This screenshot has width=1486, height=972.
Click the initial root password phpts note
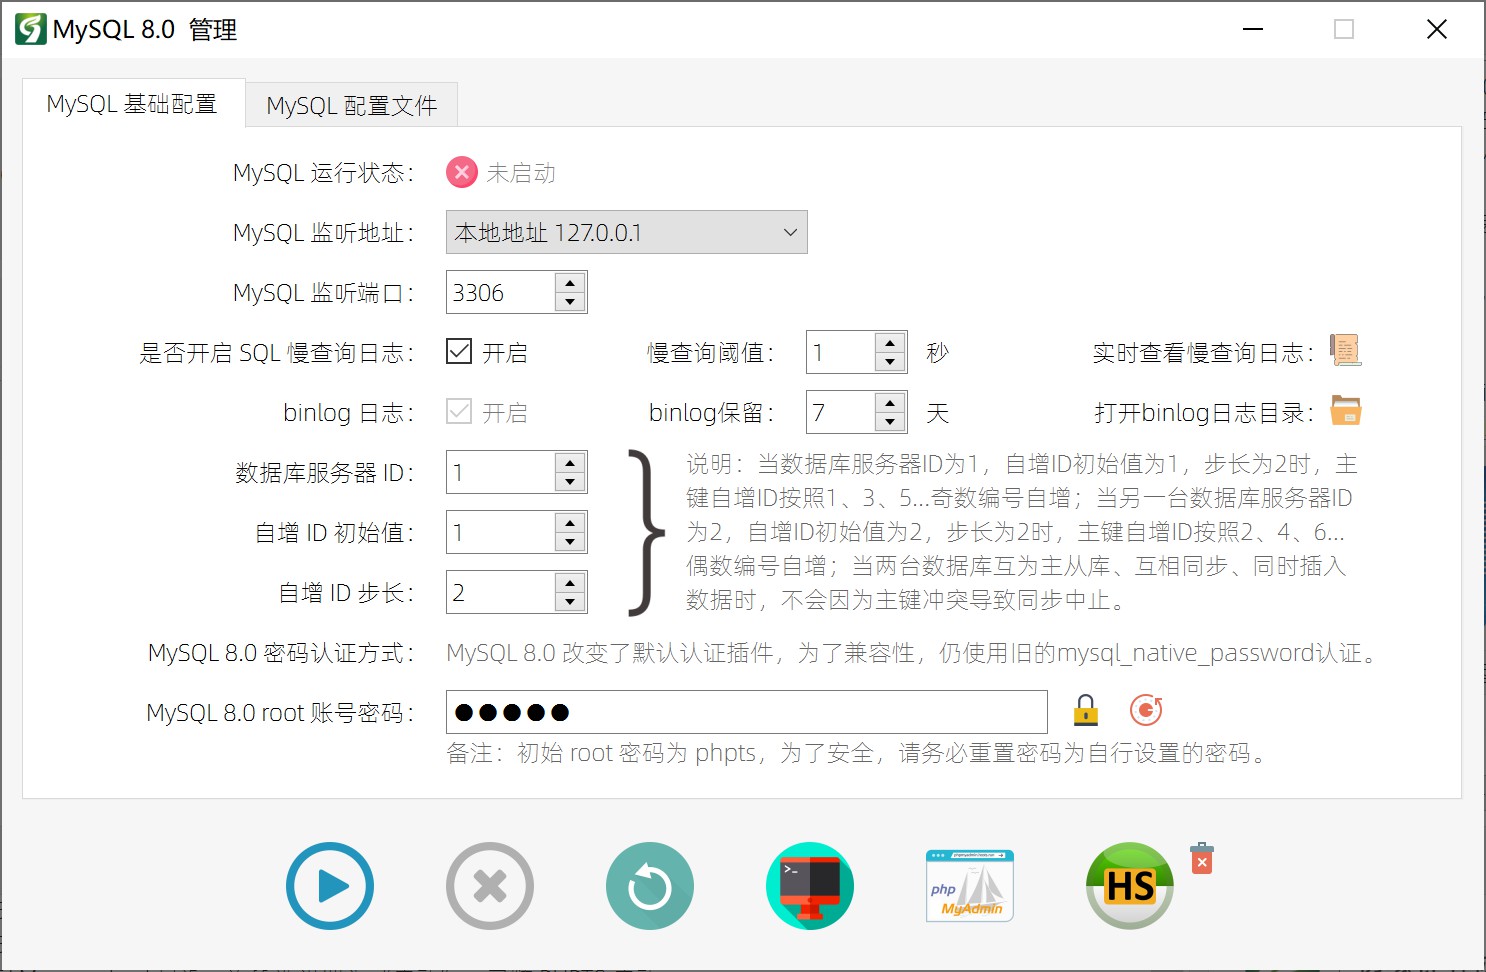(858, 753)
